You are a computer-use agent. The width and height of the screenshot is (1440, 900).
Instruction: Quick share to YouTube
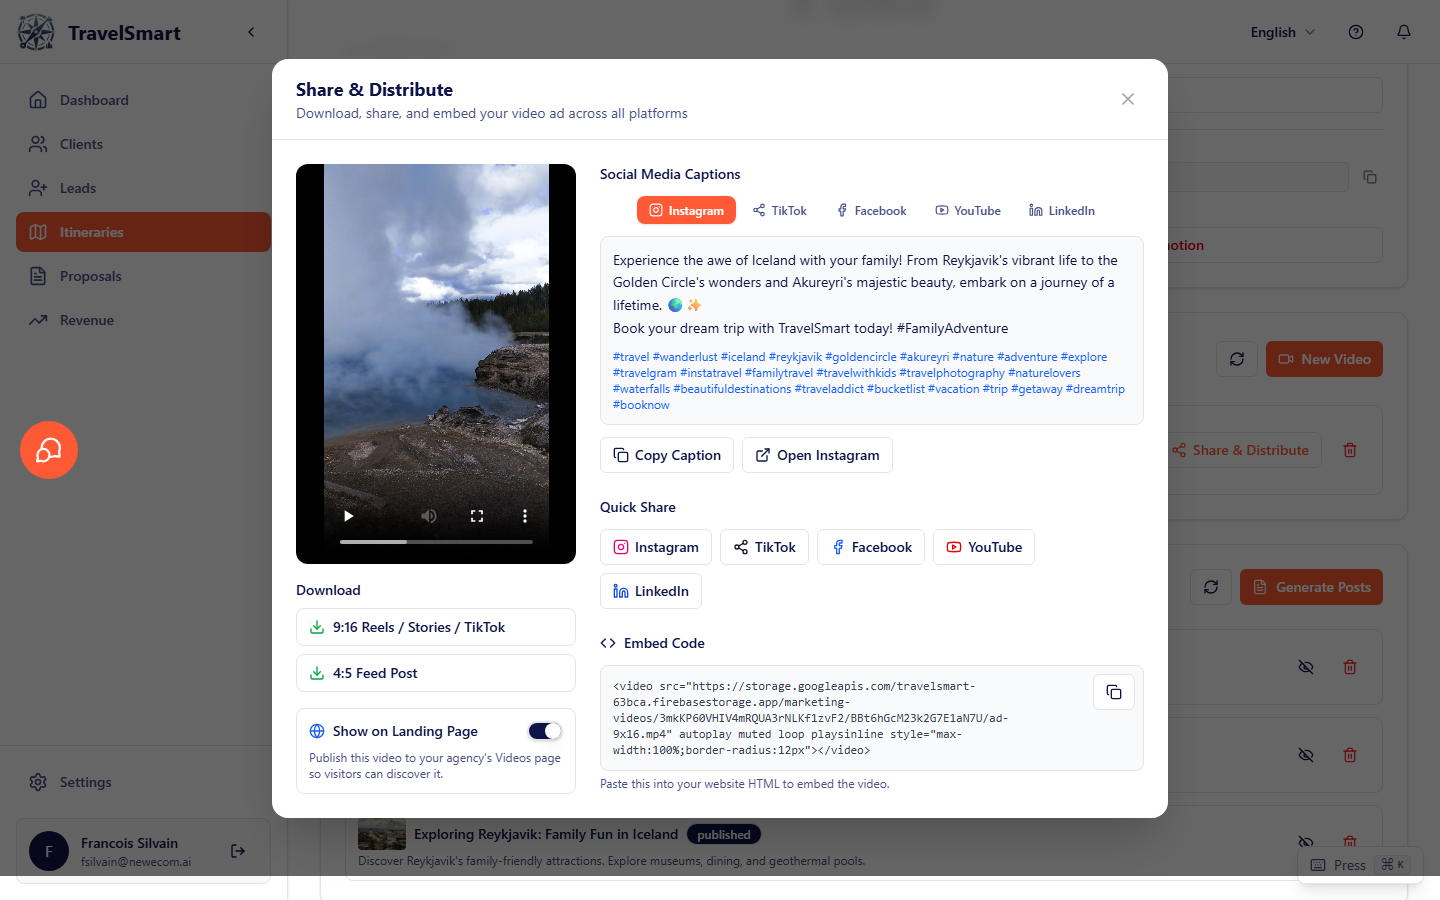(x=984, y=547)
